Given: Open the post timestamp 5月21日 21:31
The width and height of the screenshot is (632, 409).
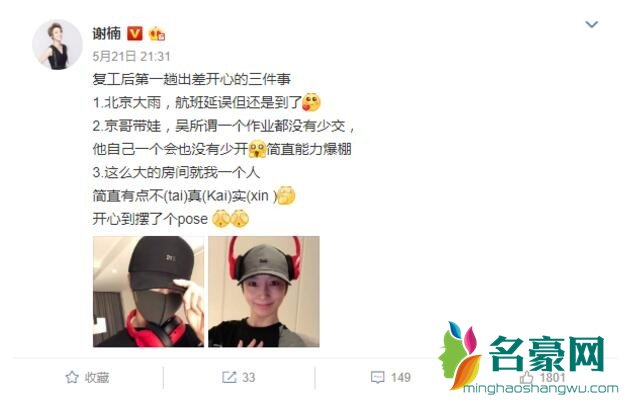Looking at the screenshot, I should [x=131, y=56].
